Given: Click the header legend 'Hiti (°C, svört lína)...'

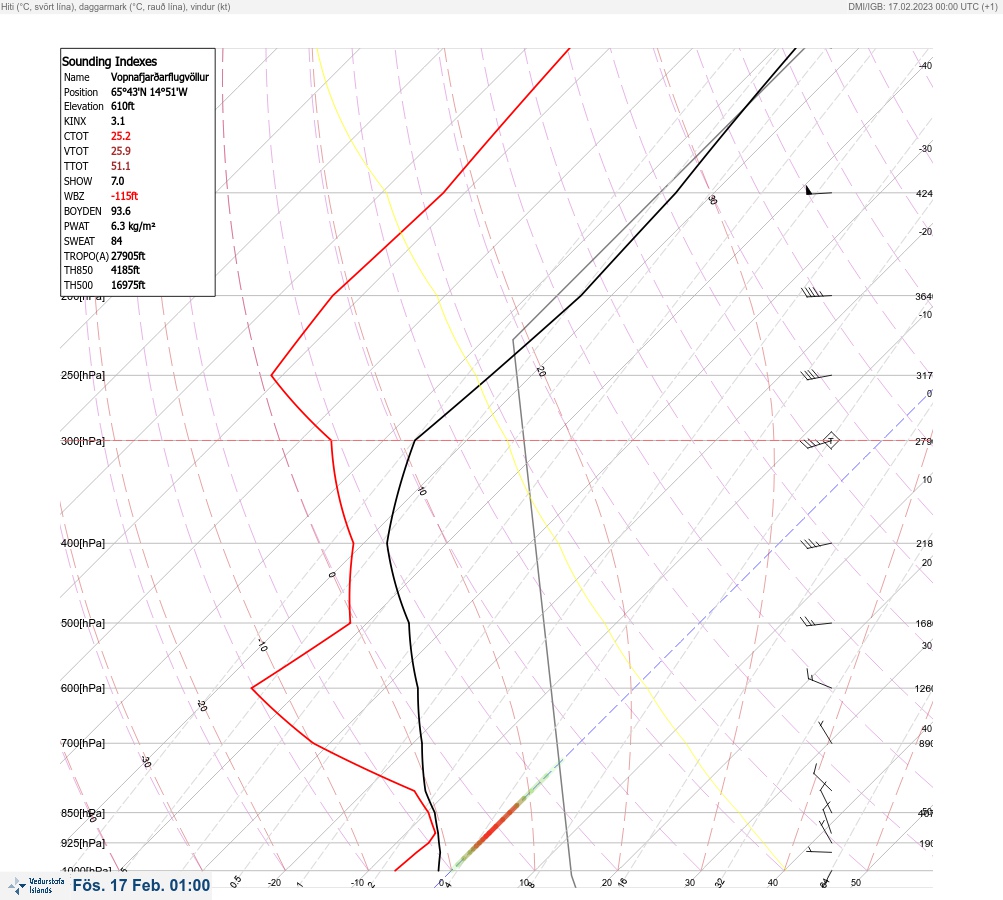Looking at the screenshot, I should click(x=116, y=6).
